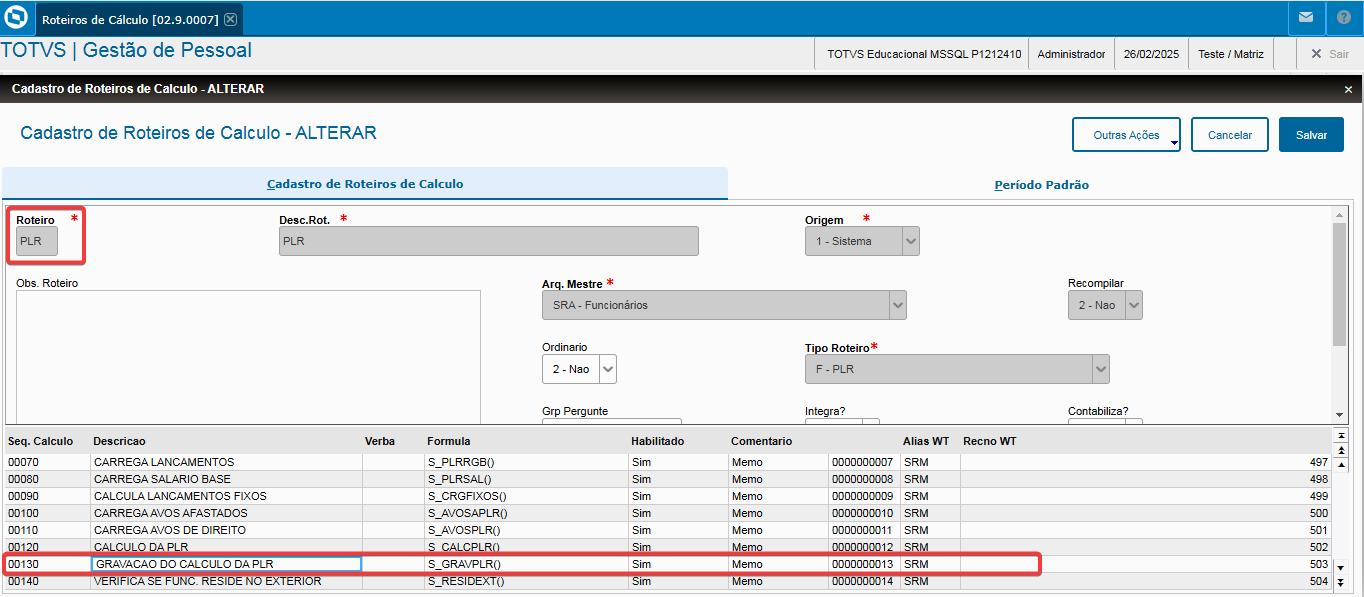
Task: Select the CALCULA LANCAMENTOS FIXOS description cell
Action: point(226,496)
